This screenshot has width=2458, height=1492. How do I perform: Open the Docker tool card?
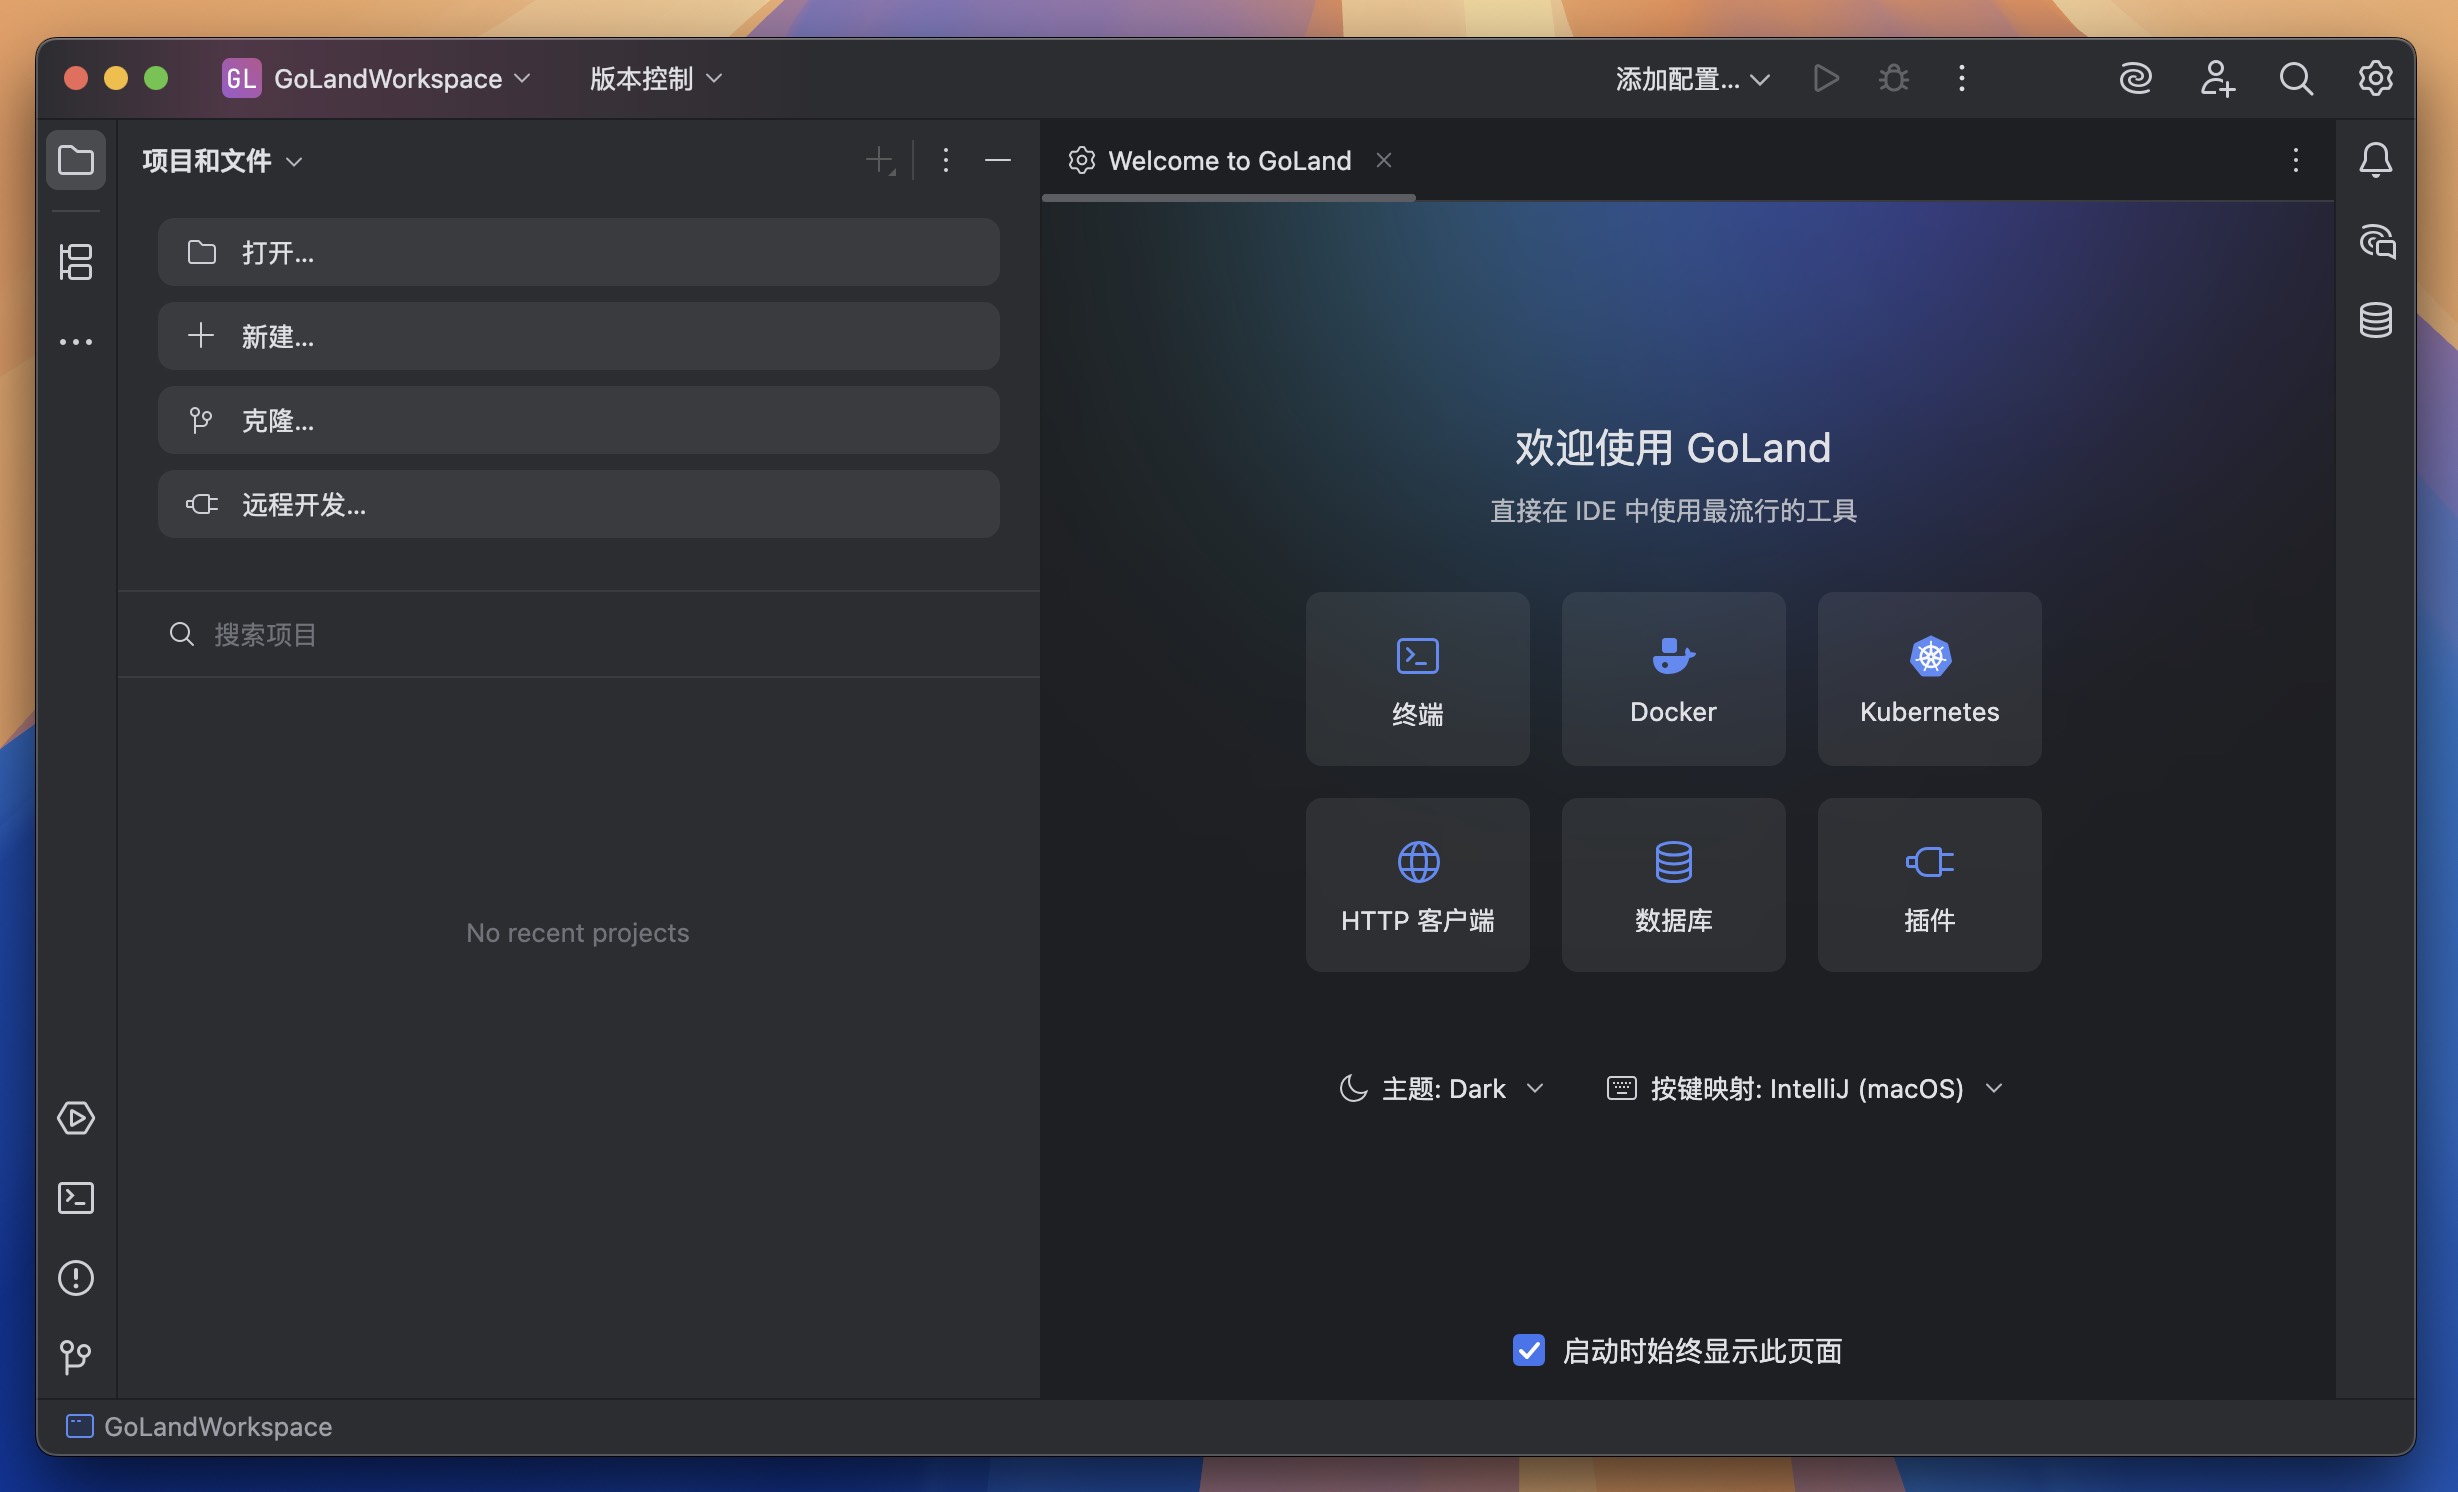tap(1672, 679)
